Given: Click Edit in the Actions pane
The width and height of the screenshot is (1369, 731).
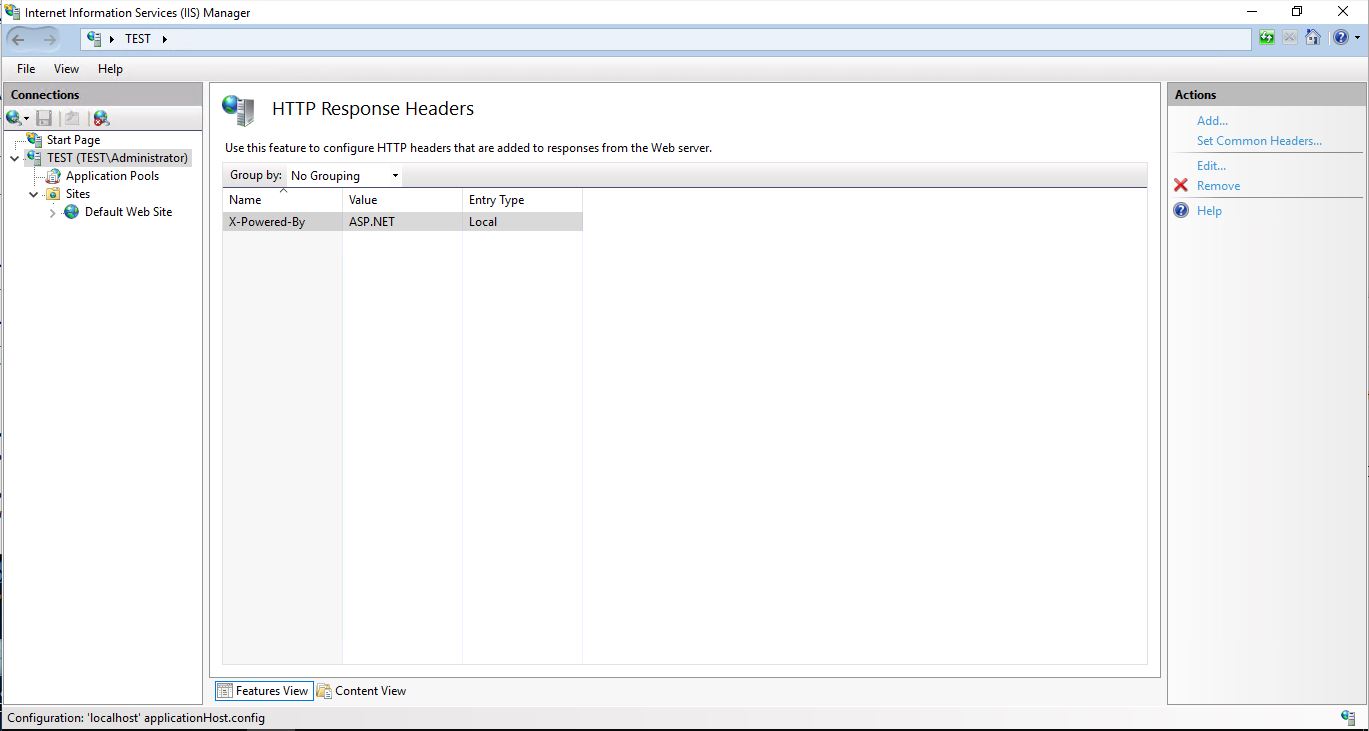Looking at the screenshot, I should point(1210,165).
